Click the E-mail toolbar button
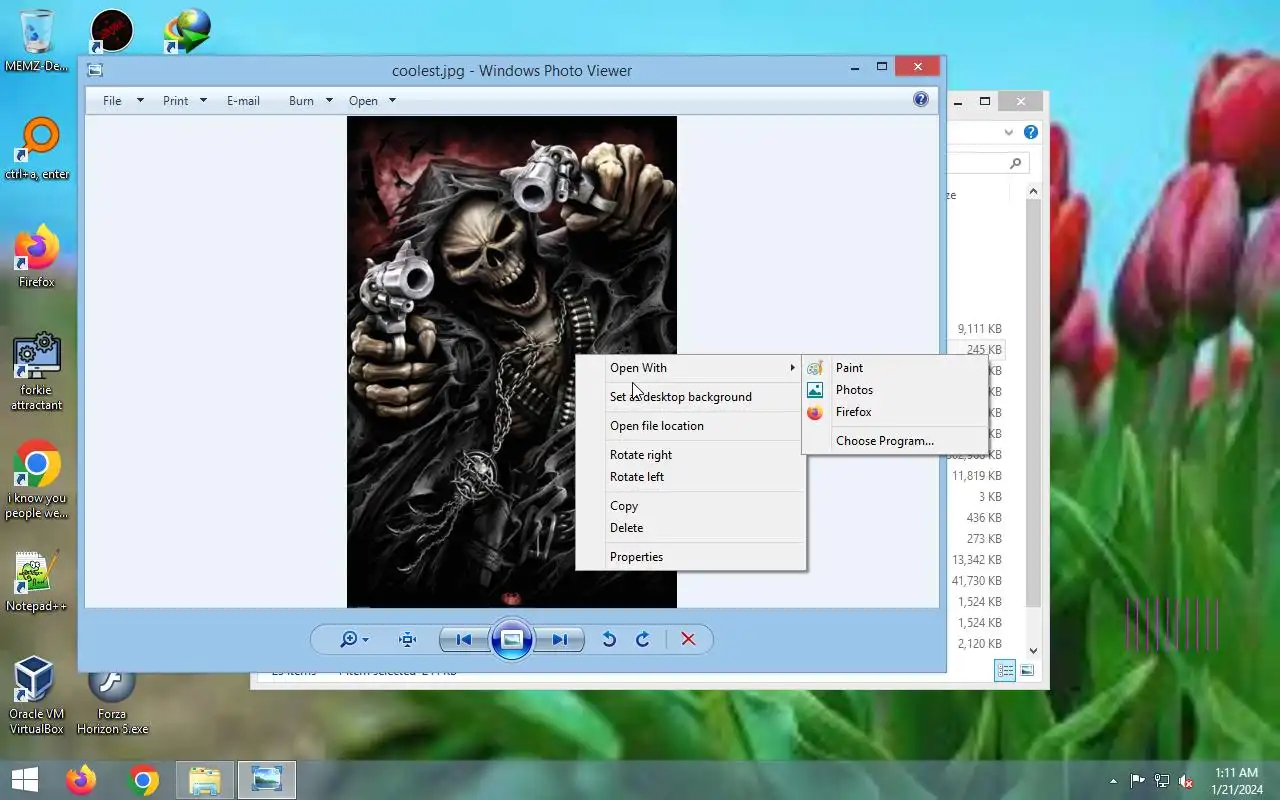 click(x=243, y=100)
